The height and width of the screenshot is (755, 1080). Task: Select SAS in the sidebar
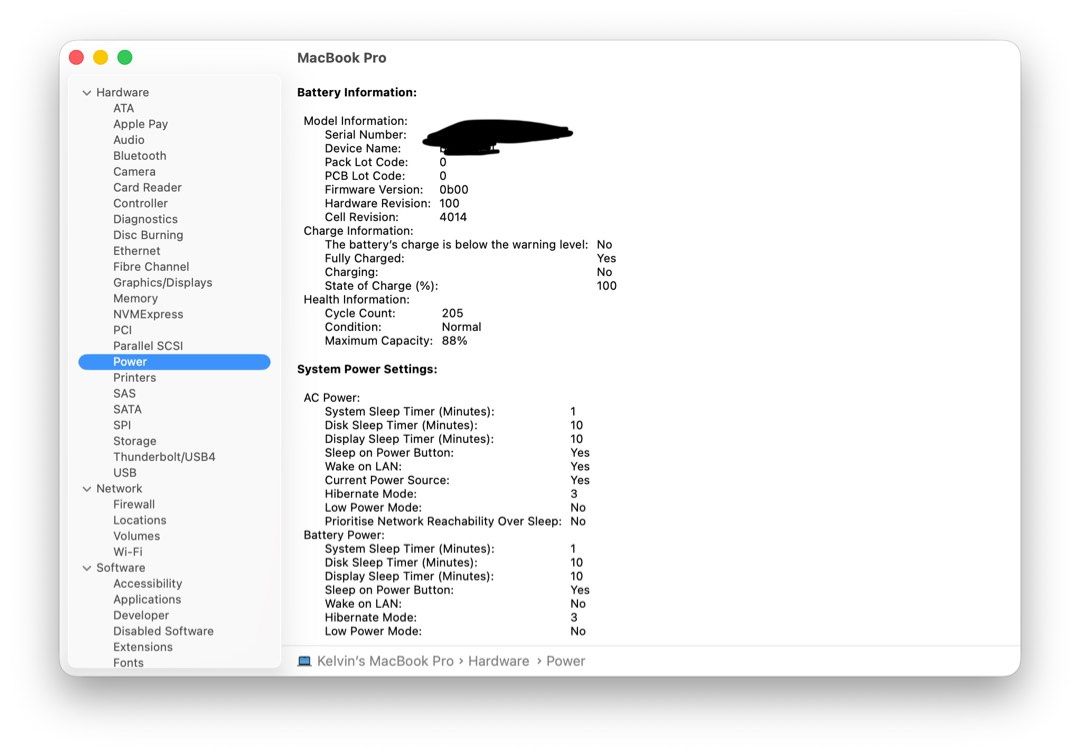coord(125,393)
